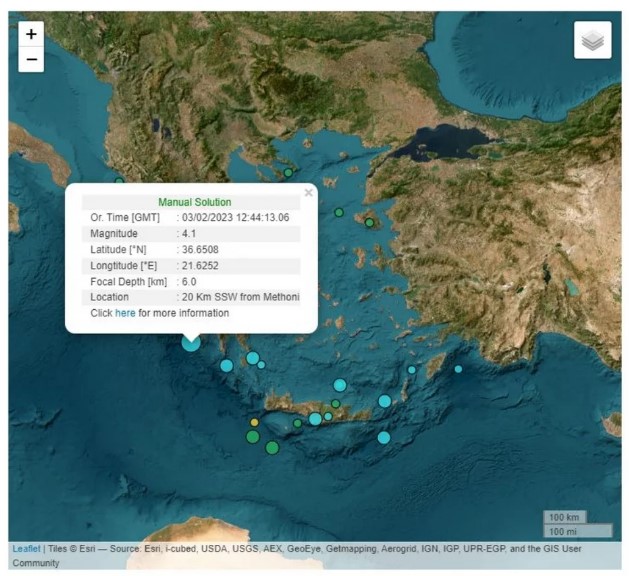The height and width of the screenshot is (576, 629).
Task: Open the Leaflet attribution link
Action: point(26,548)
